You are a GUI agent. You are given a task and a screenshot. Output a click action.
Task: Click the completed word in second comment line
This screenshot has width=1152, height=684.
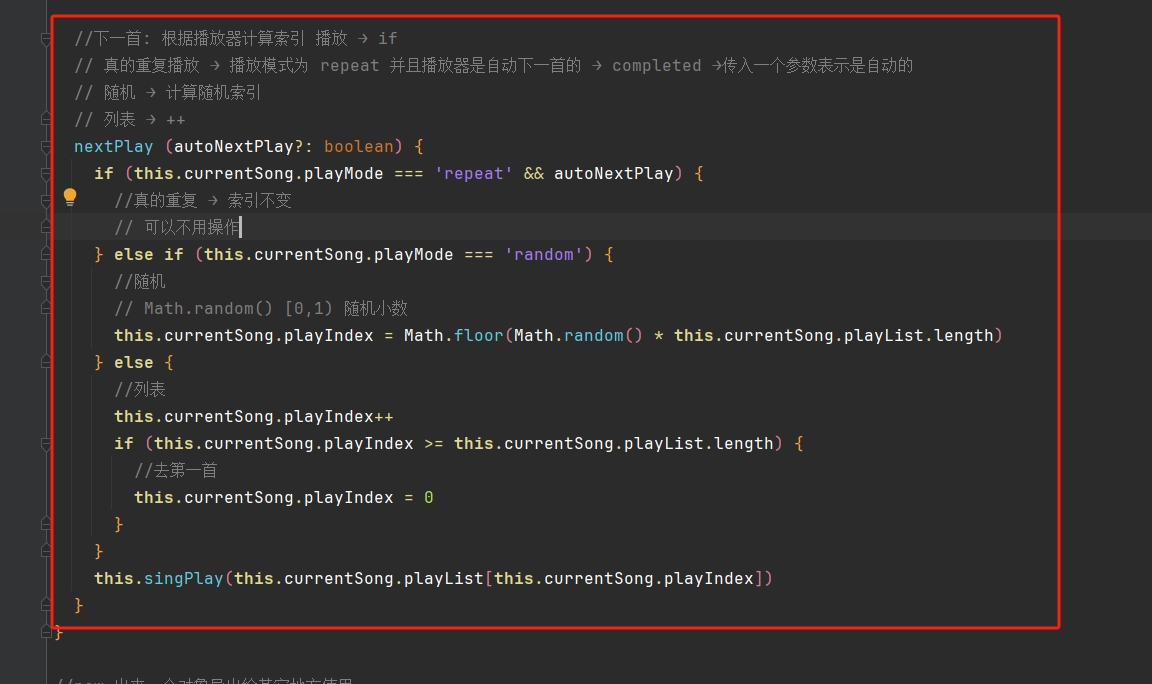tap(656, 65)
